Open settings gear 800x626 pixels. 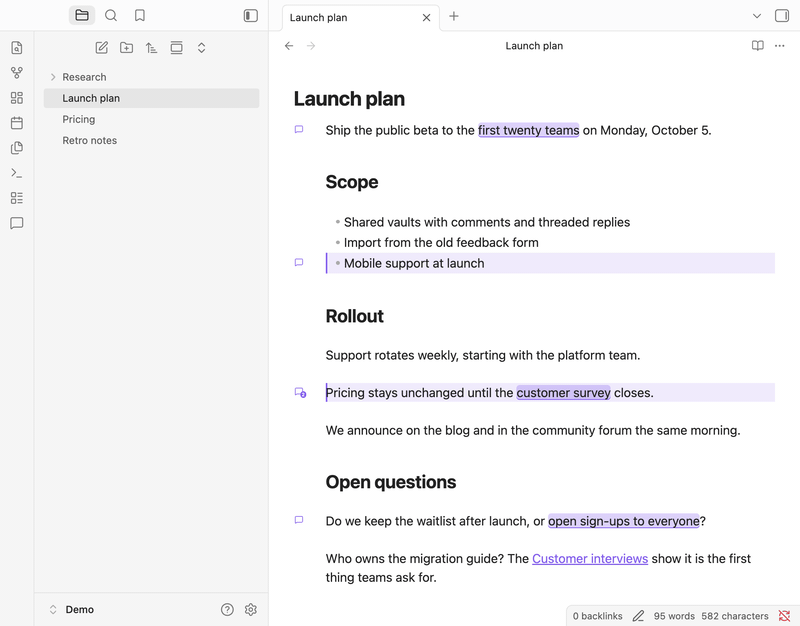point(251,610)
